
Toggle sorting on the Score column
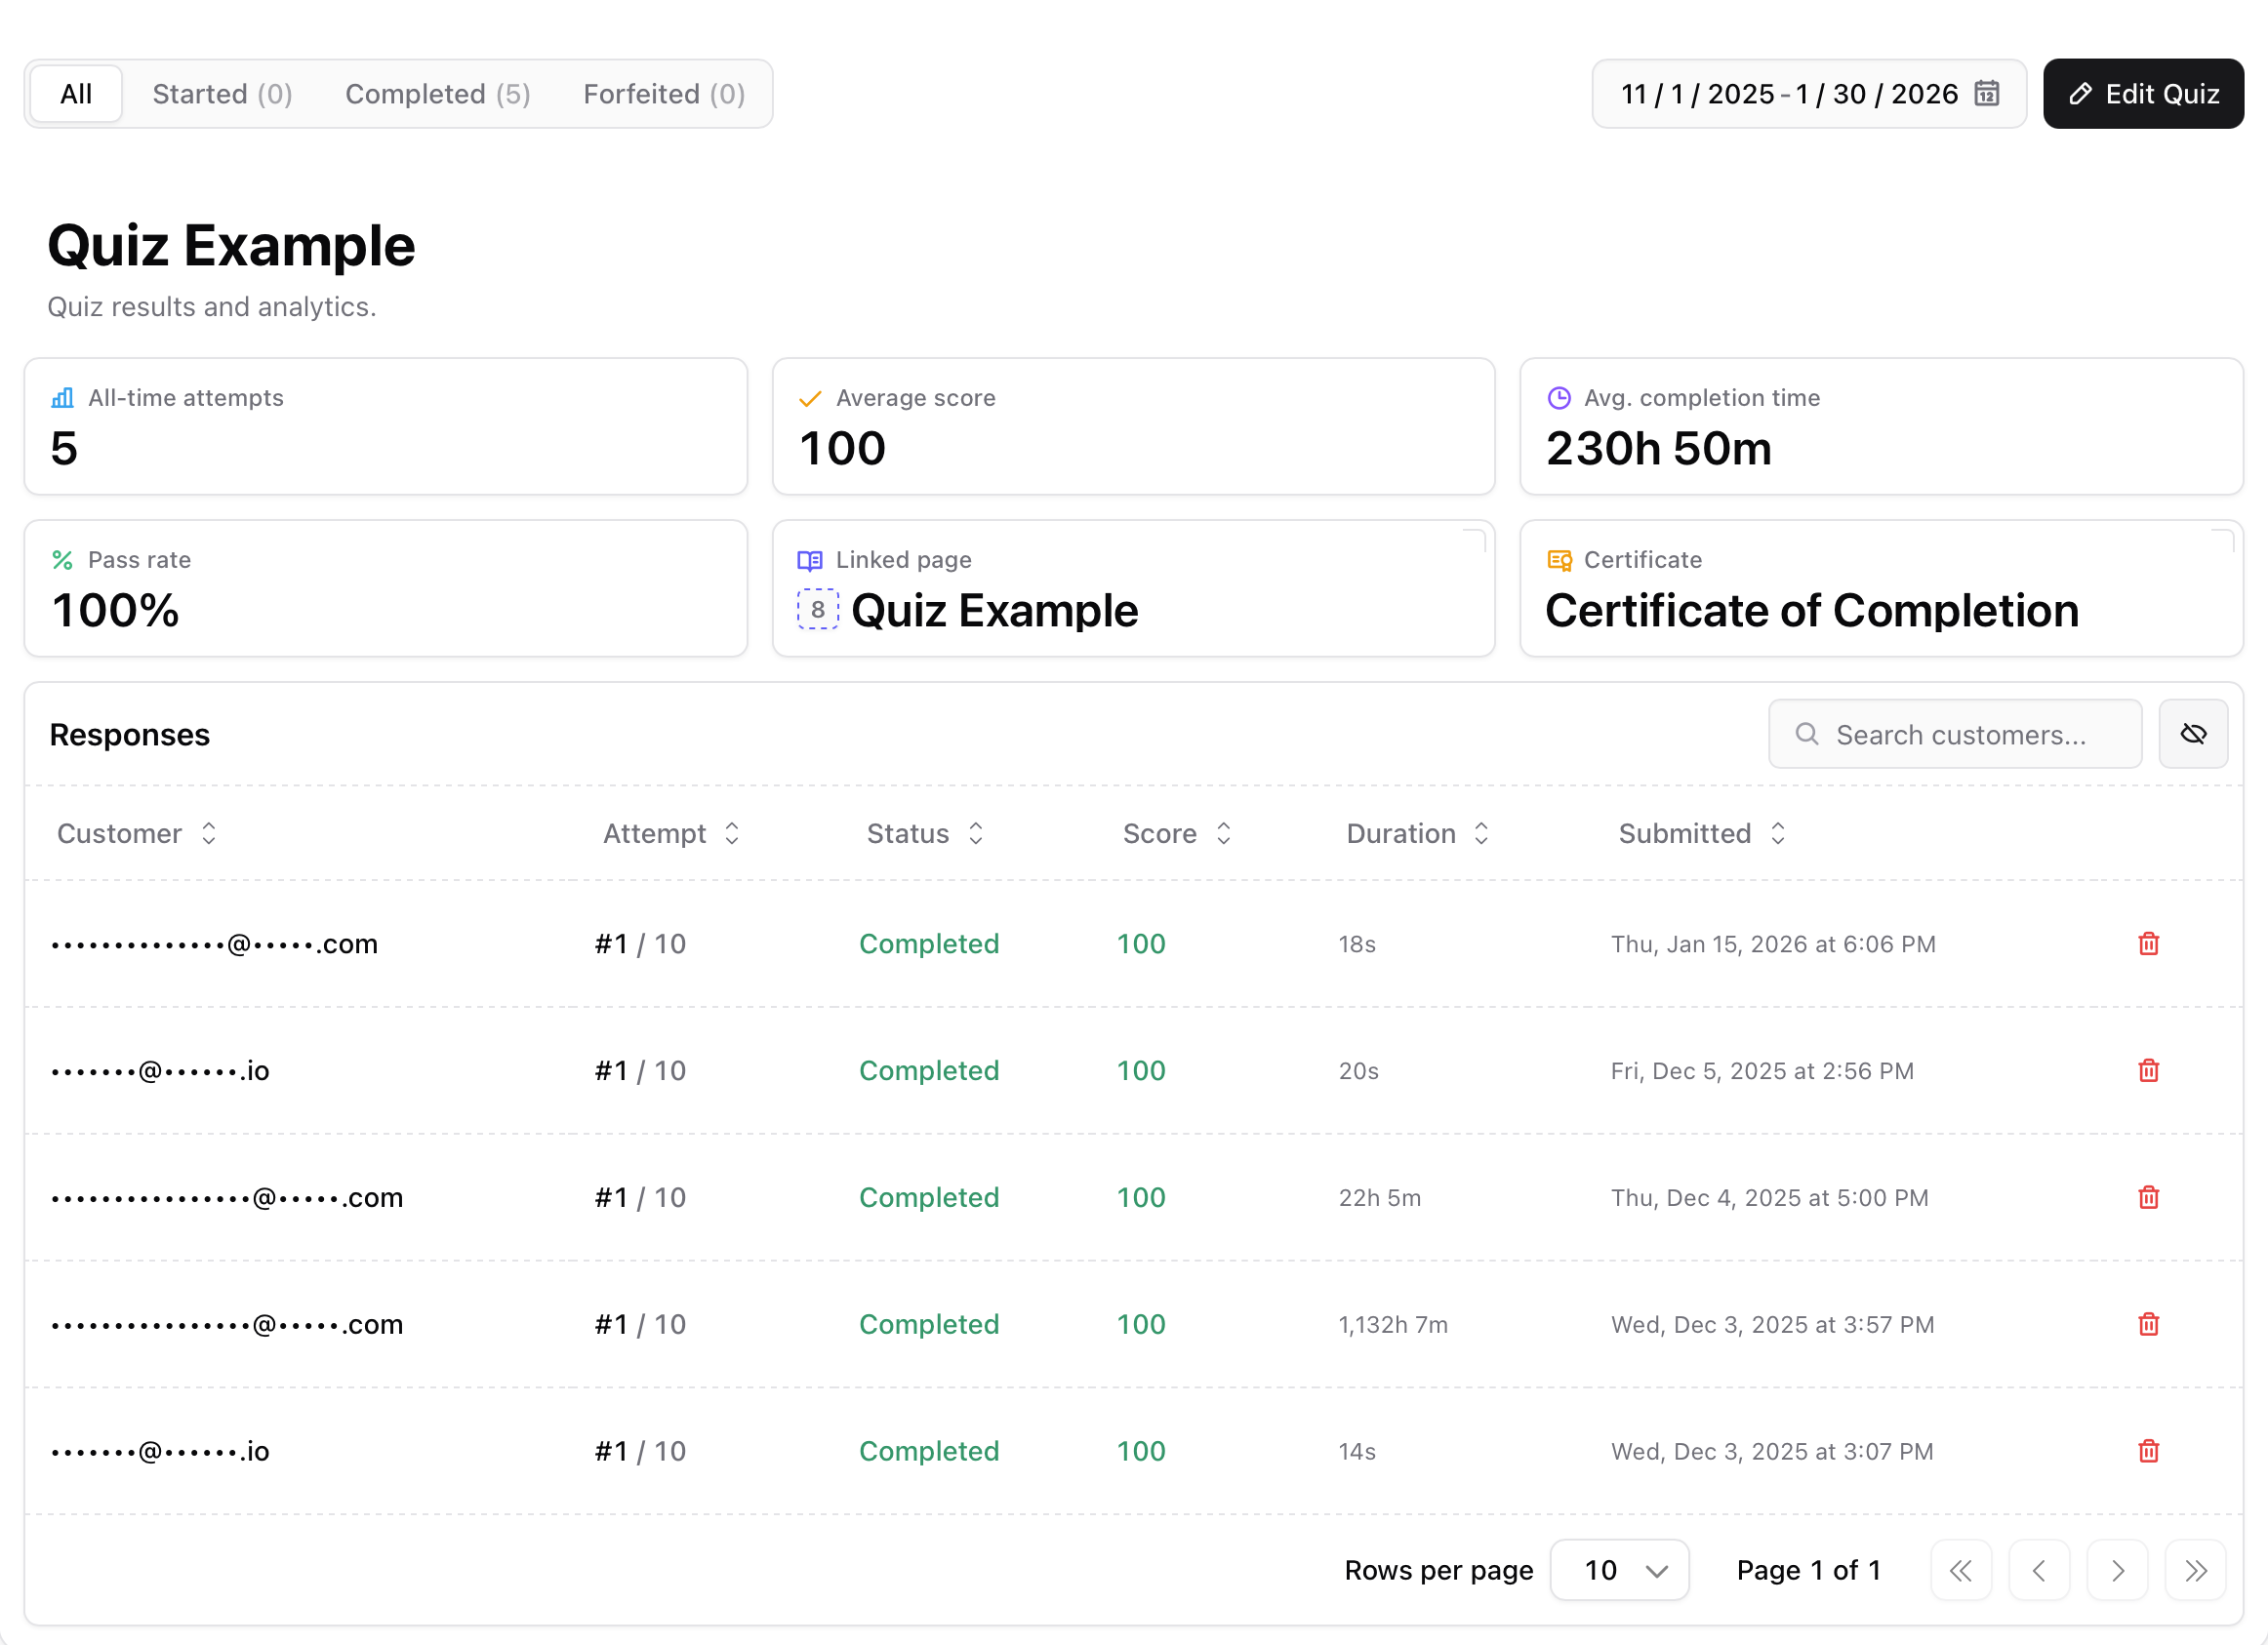(1224, 833)
